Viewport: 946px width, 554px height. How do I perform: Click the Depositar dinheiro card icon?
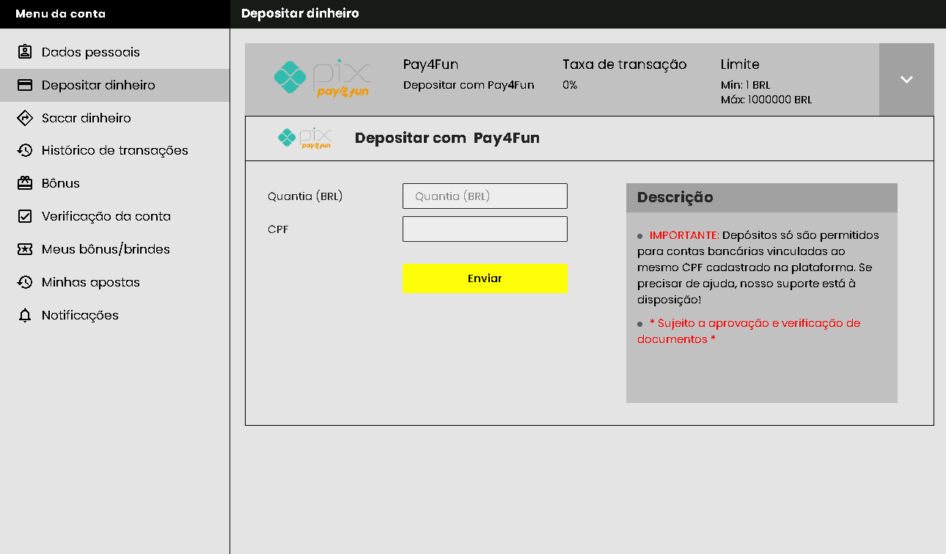coord(25,85)
